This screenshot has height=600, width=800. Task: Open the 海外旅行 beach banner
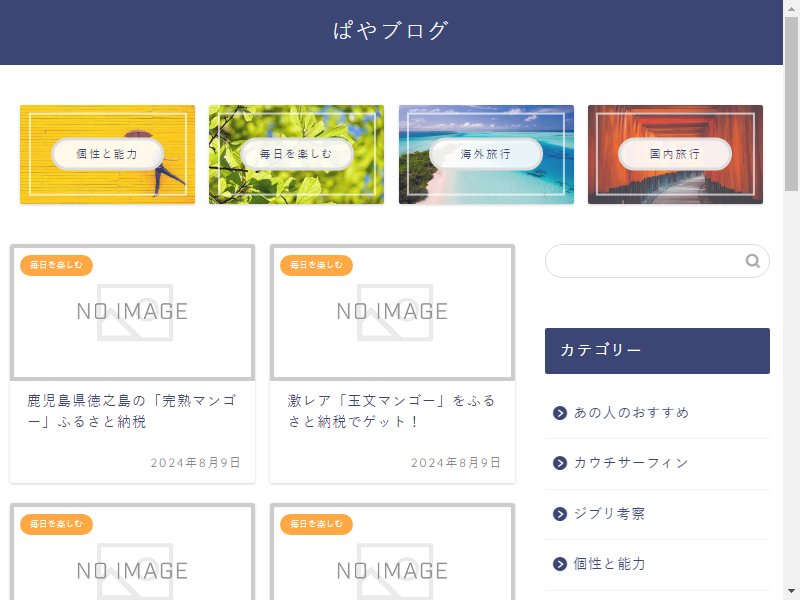click(486, 154)
